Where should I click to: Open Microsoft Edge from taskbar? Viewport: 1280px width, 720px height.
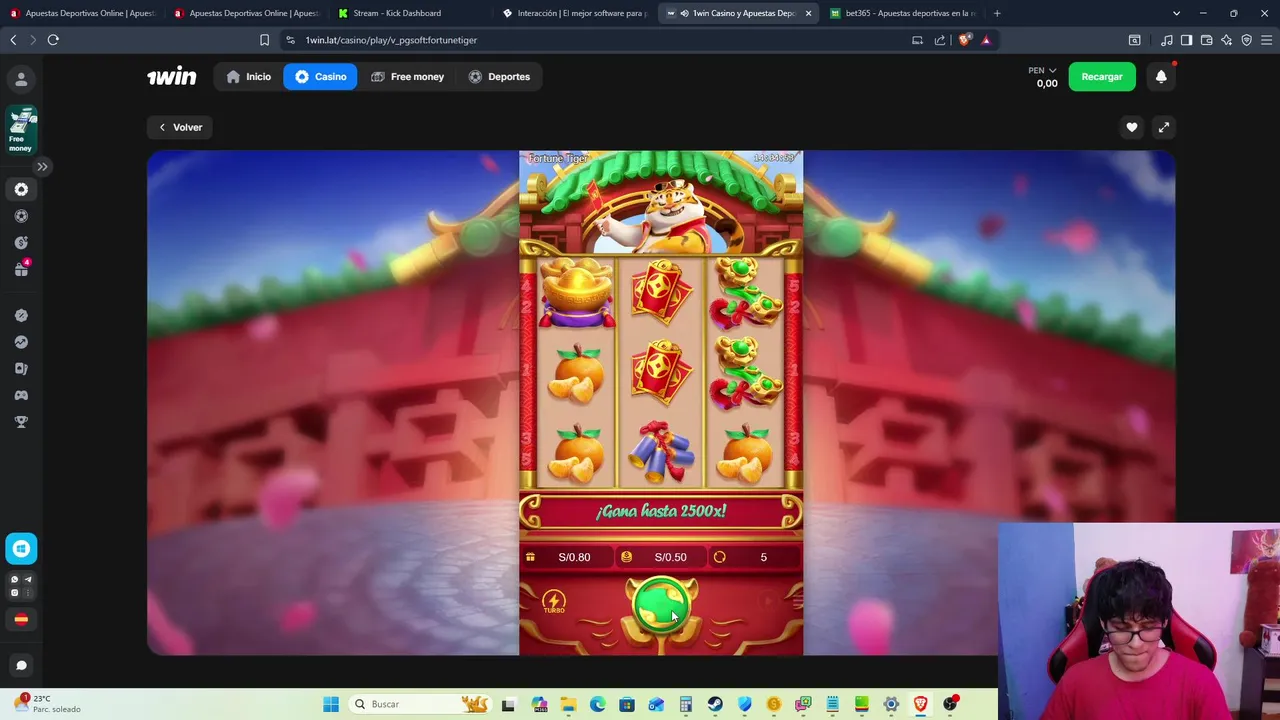point(597,704)
